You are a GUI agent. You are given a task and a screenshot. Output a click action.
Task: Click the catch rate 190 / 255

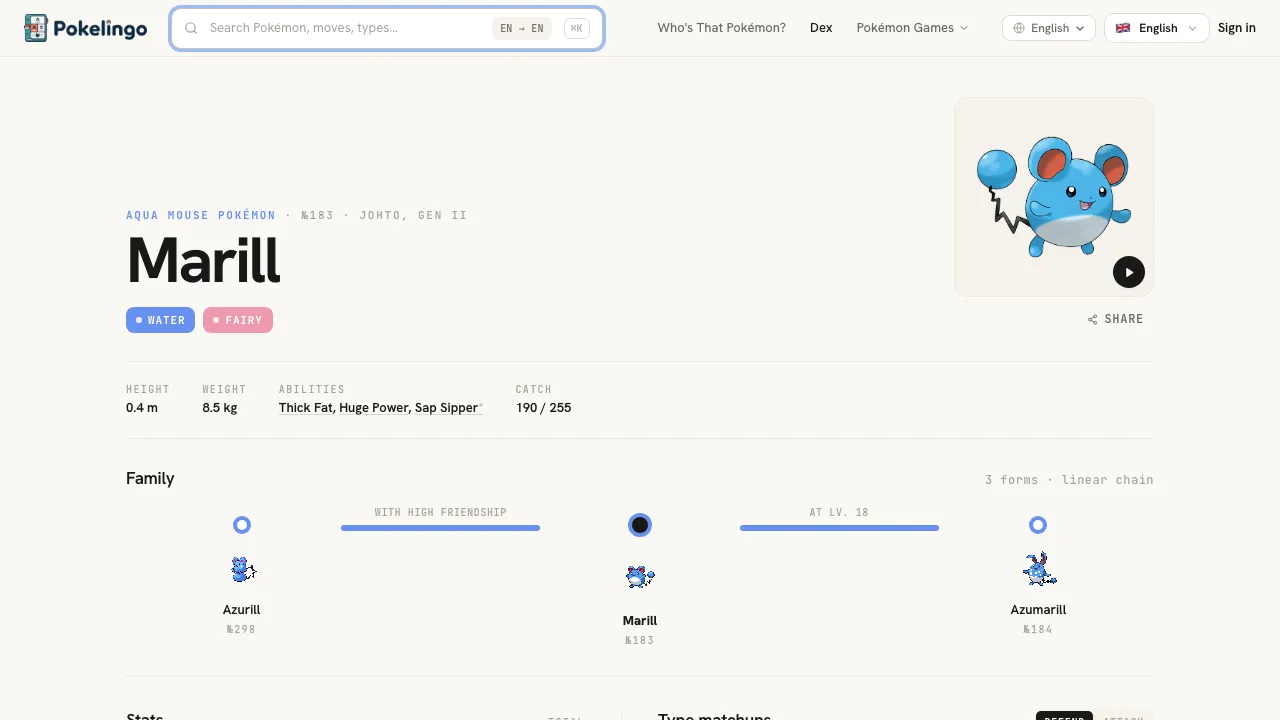click(544, 408)
